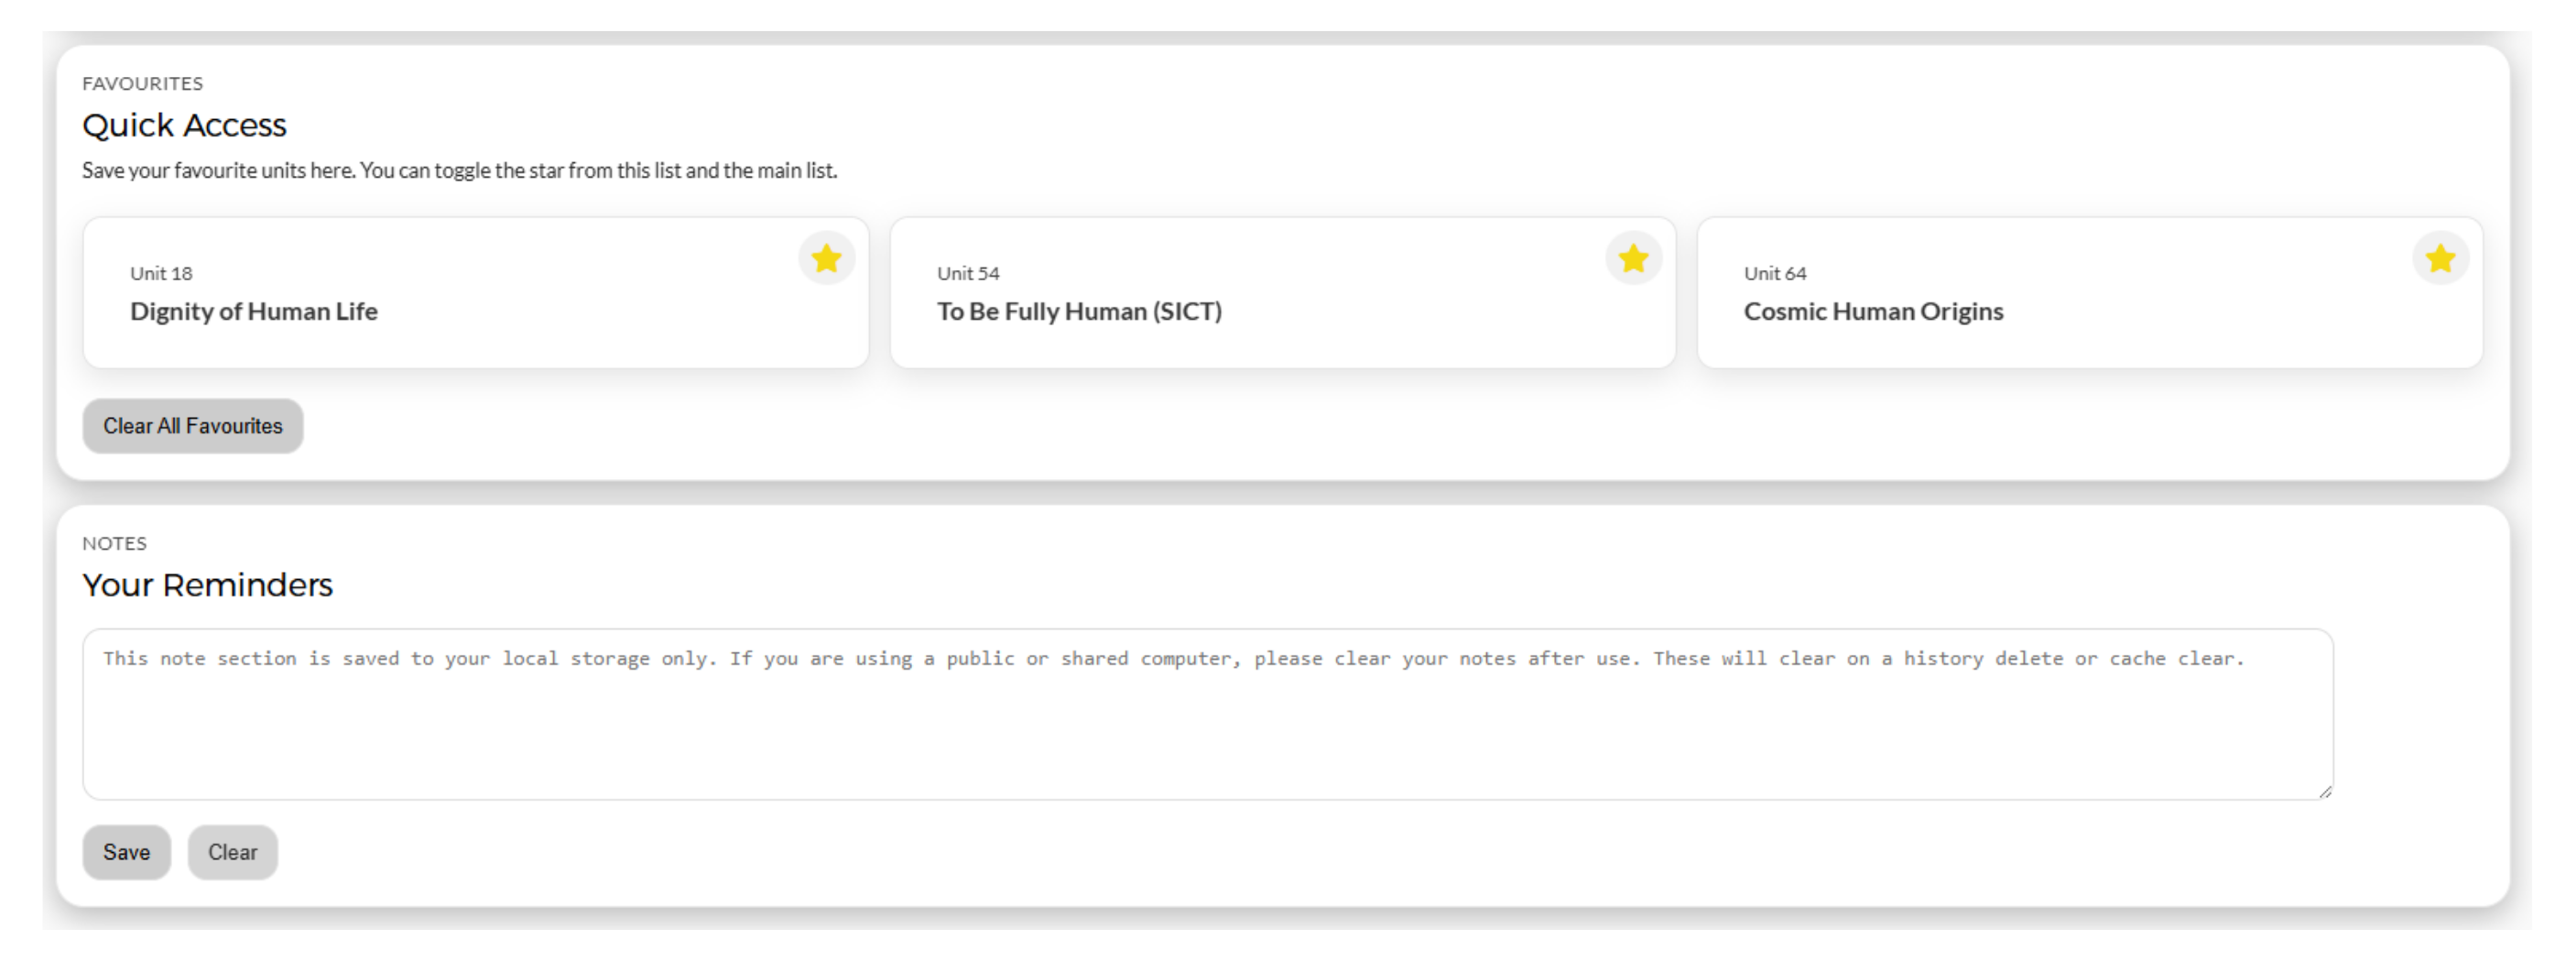Click the Quick Access heading
Screen dimensions: 2576x962
point(184,125)
